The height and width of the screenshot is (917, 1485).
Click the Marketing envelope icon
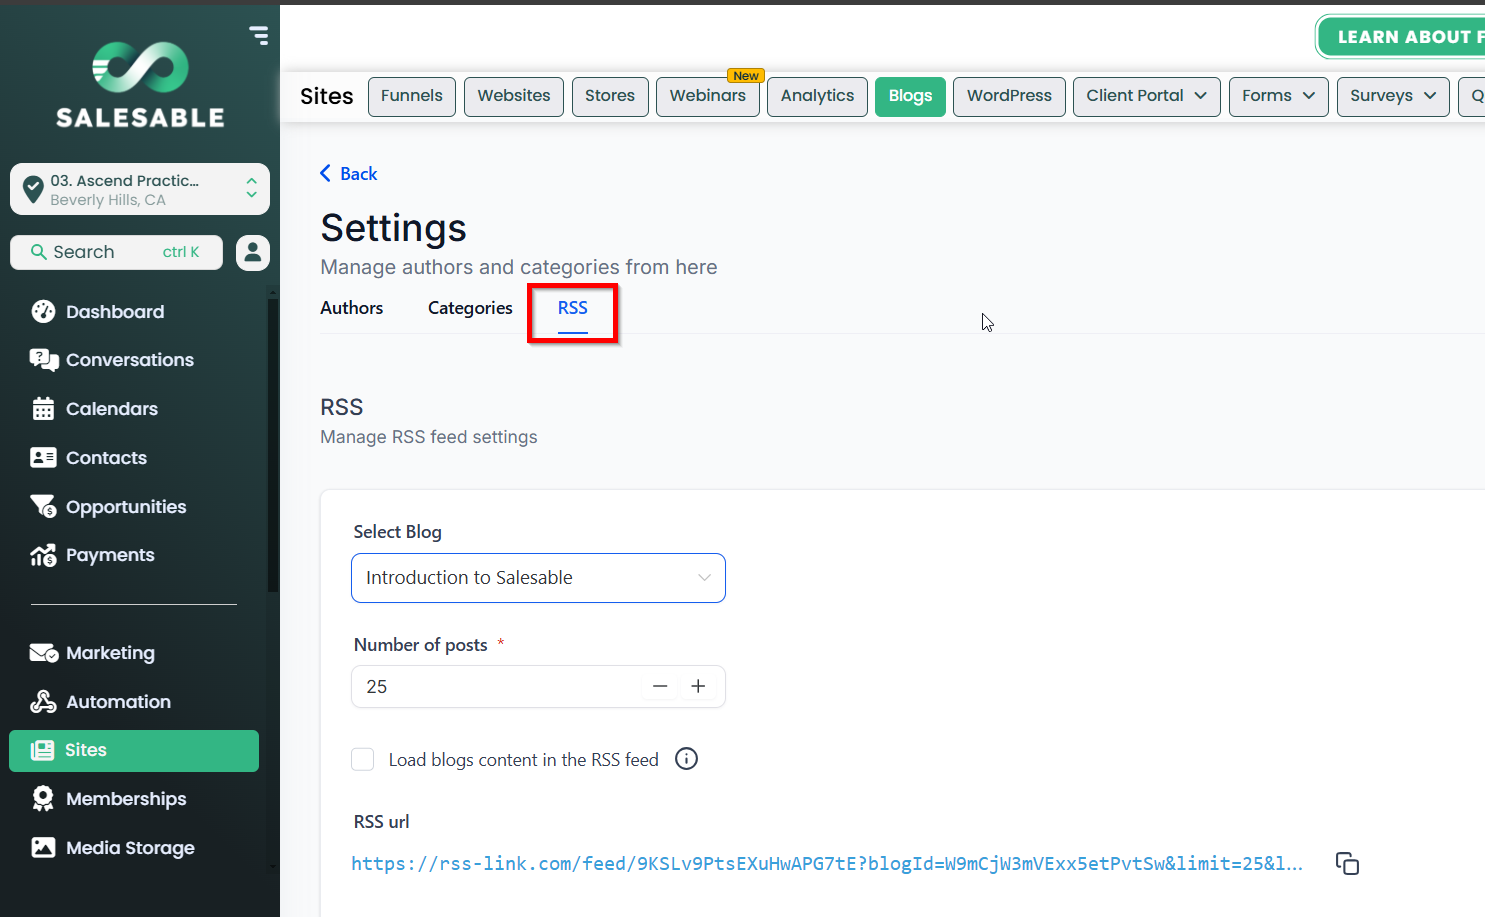(x=43, y=653)
